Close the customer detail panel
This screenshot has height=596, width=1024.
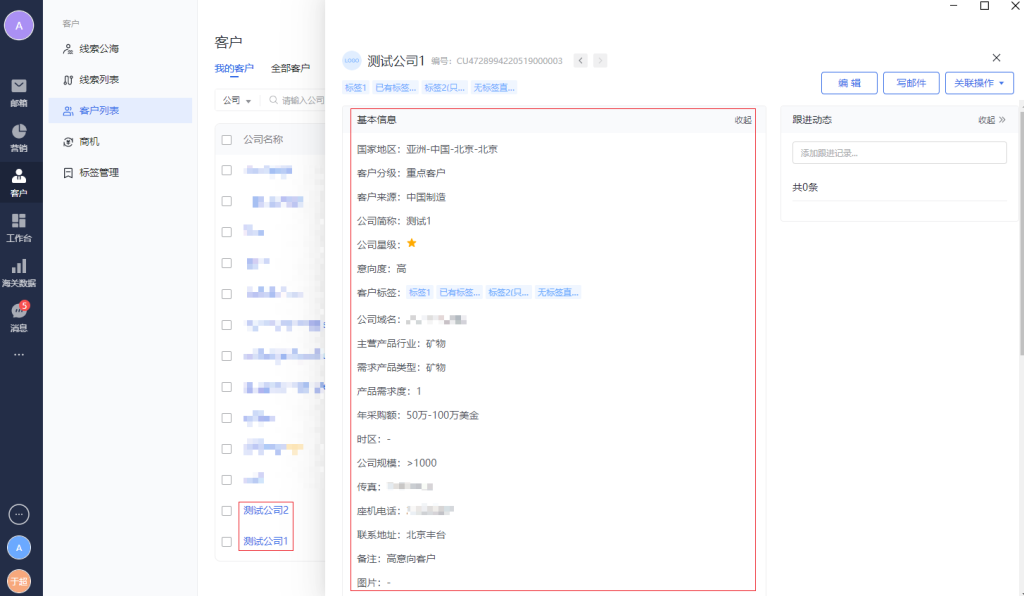pos(996,58)
